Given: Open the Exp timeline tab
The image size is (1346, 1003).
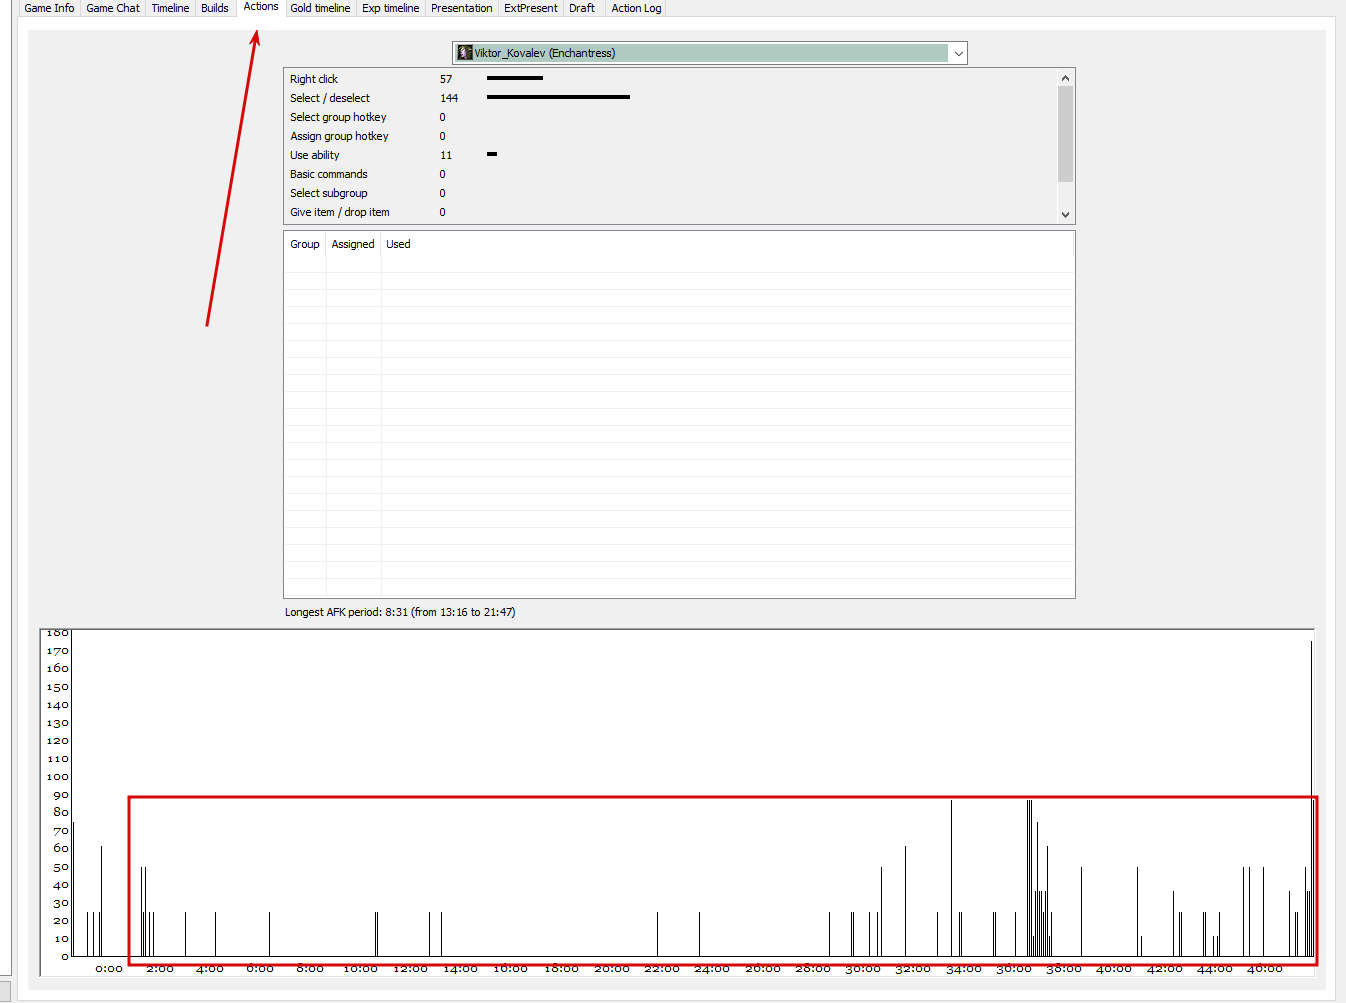Looking at the screenshot, I should (391, 8).
